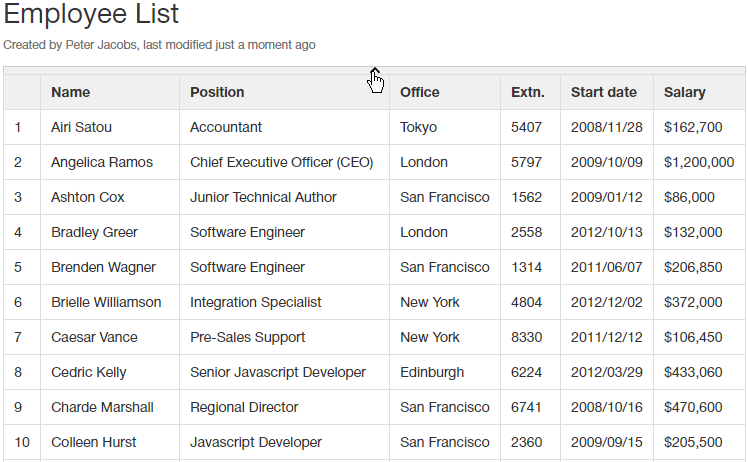The image size is (748, 462).
Task: Sort by the Position column header
Action: coord(217,92)
